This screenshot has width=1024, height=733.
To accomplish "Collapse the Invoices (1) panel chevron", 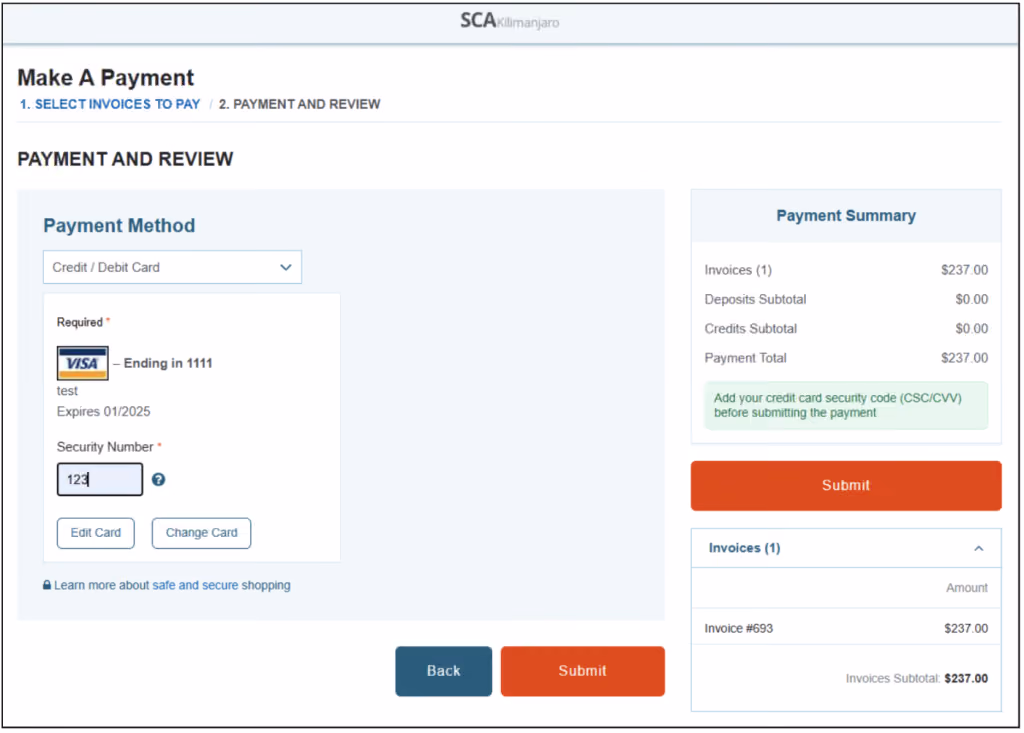I will (x=978, y=548).
